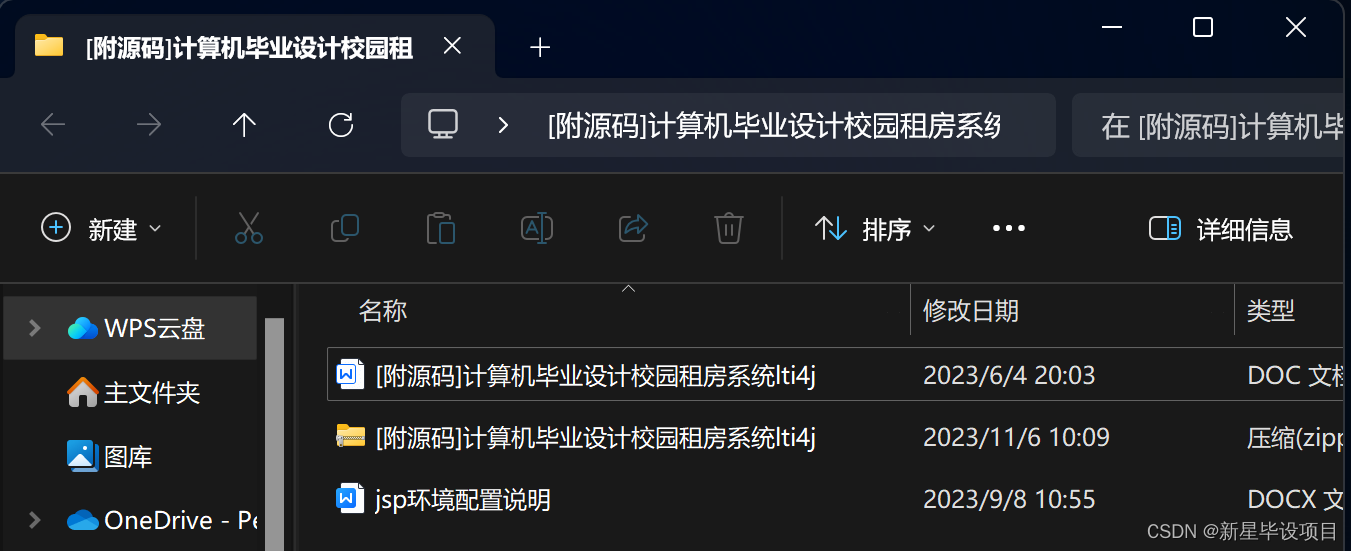Click the Share arrow icon
The height and width of the screenshot is (551, 1351).
(634, 228)
